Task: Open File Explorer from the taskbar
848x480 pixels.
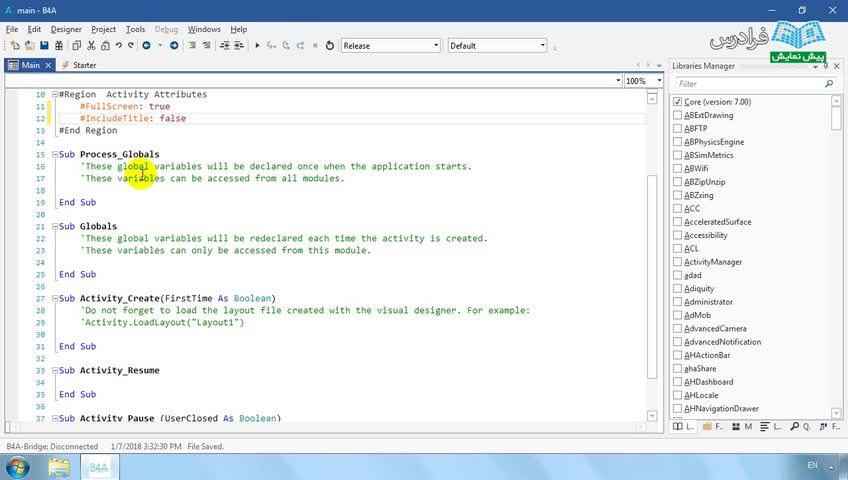Action: point(59,467)
